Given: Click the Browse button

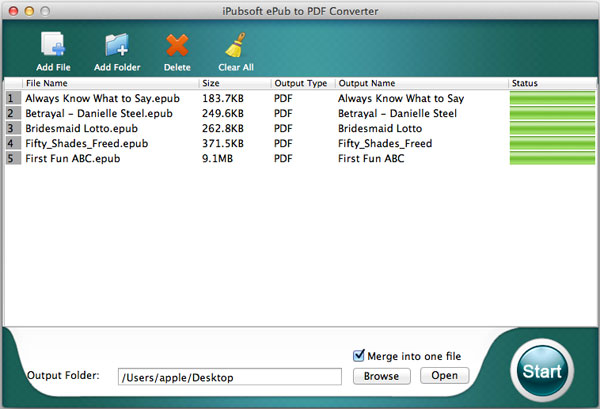Looking at the screenshot, I should pos(381,376).
